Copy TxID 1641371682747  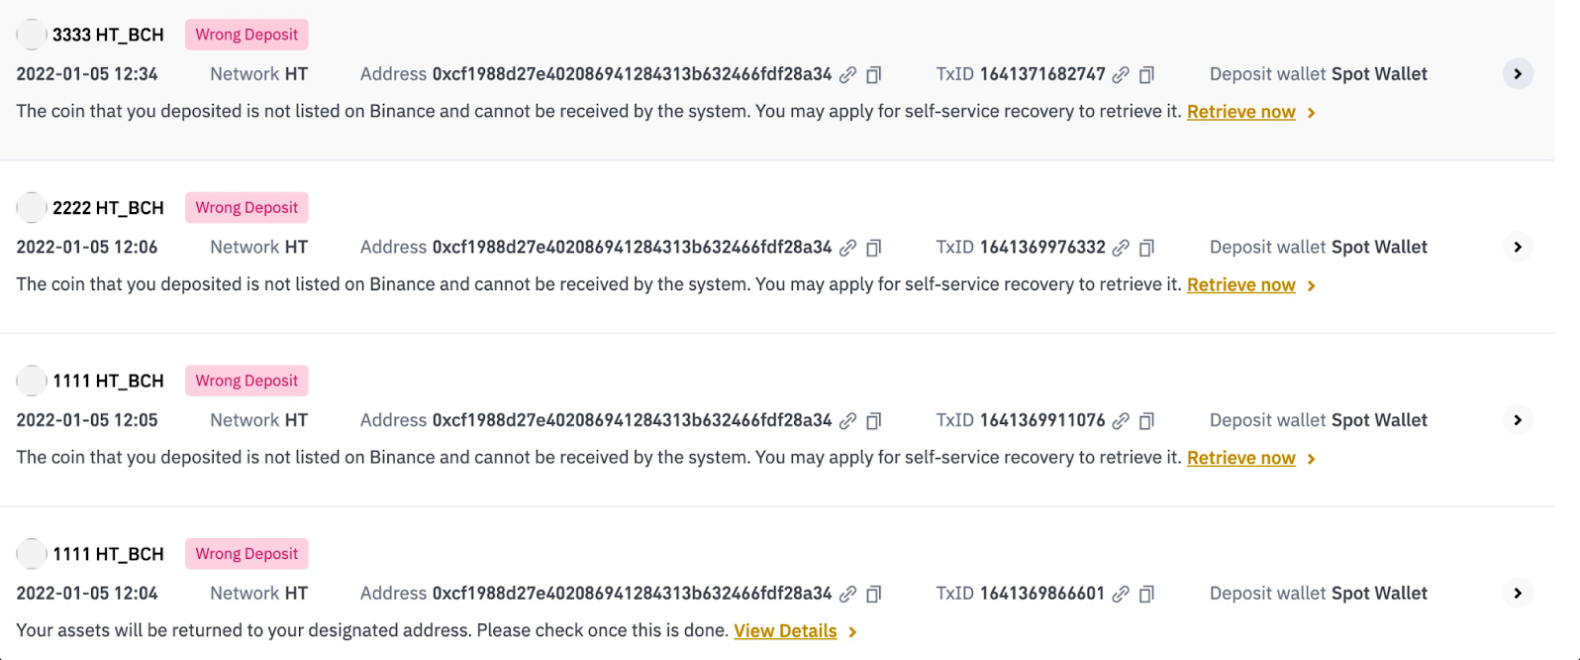[1147, 75]
